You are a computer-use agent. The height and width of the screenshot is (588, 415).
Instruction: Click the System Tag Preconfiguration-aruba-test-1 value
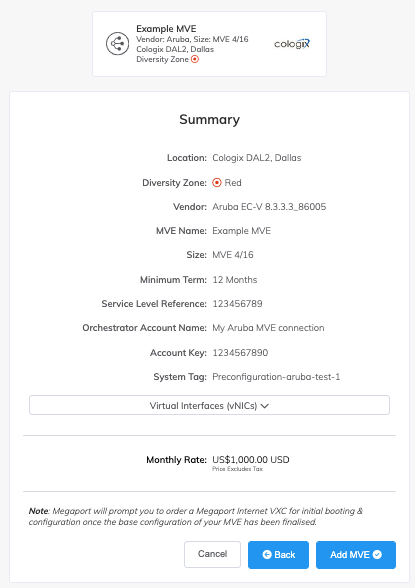[x=276, y=377]
